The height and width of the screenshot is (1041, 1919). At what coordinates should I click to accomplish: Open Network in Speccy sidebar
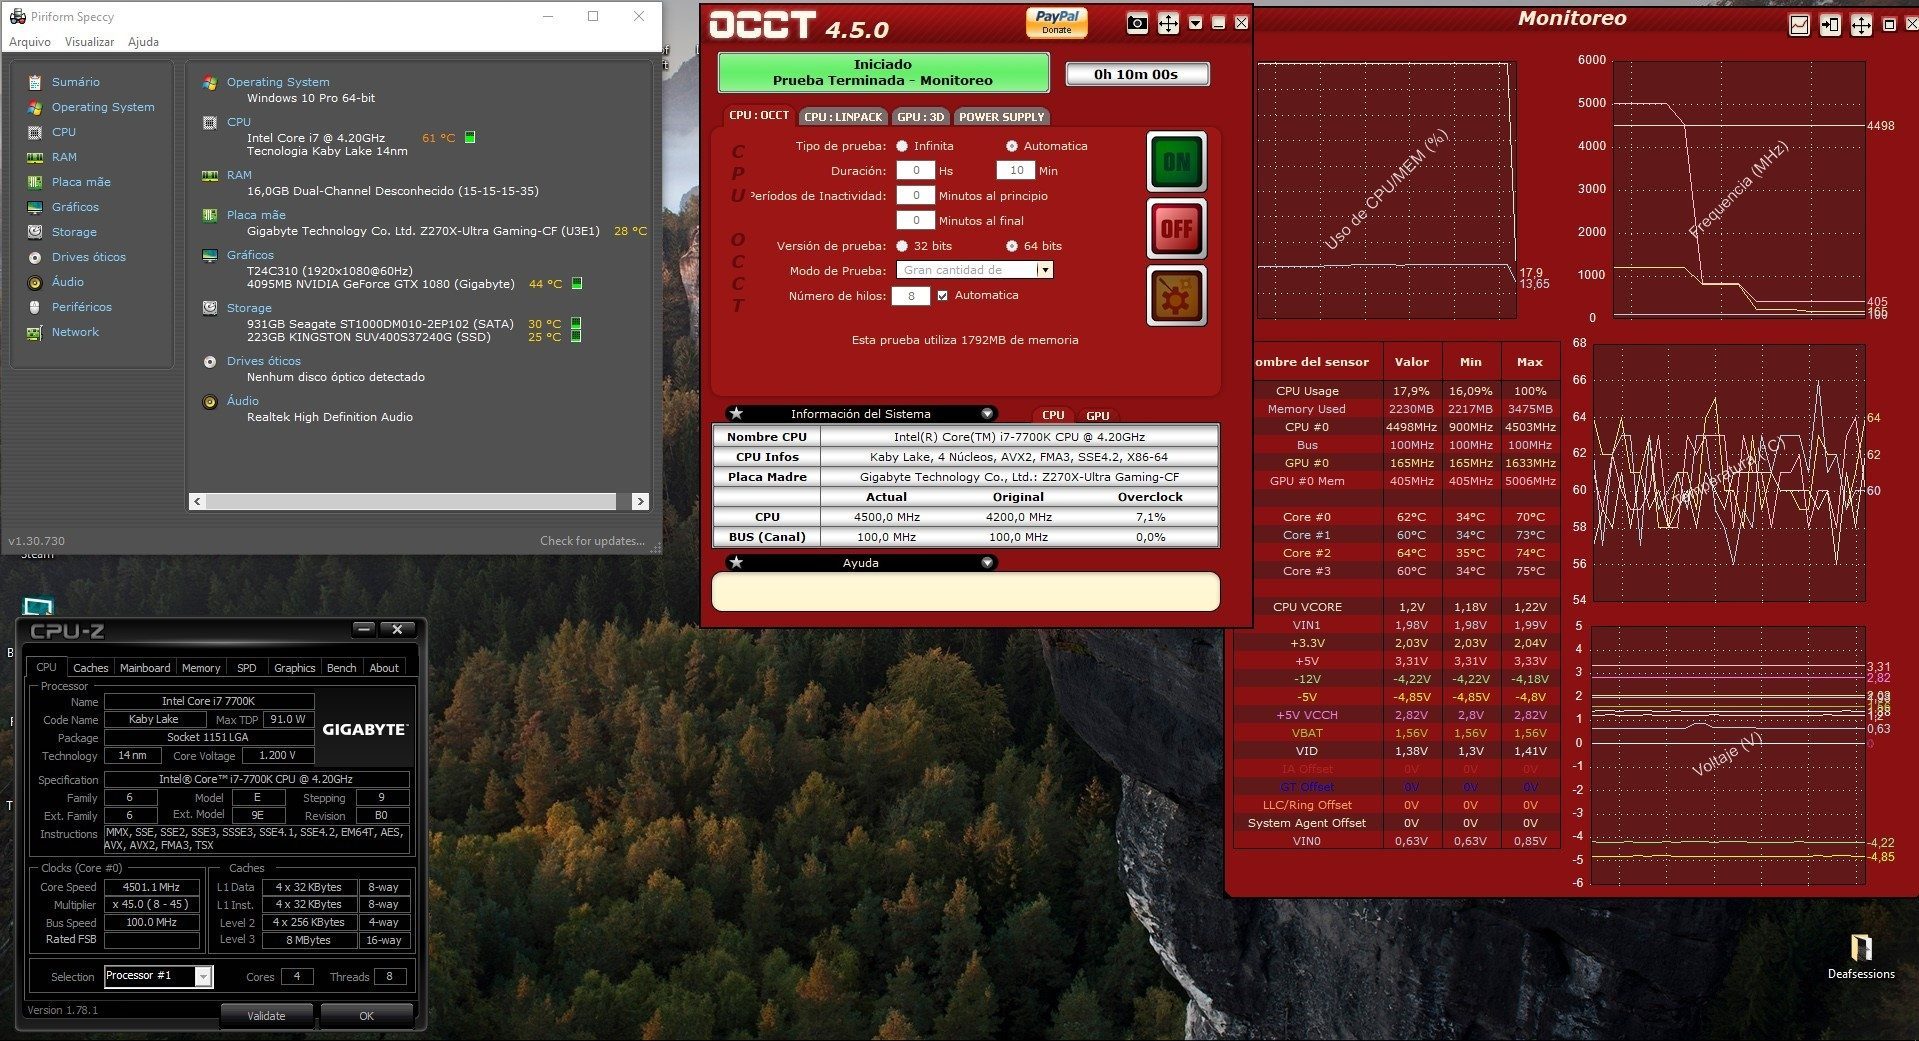tap(75, 332)
